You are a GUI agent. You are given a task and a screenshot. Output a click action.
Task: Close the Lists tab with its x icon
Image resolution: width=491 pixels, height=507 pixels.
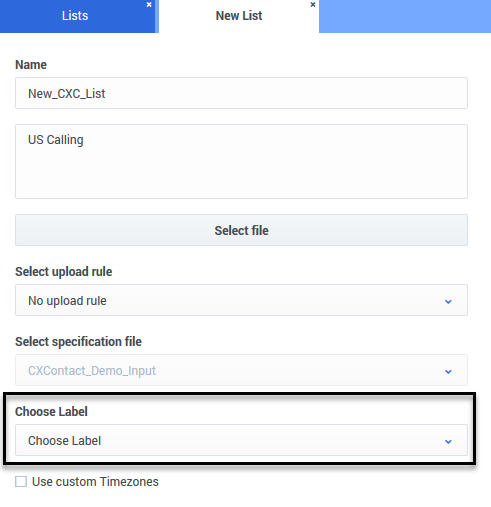[x=149, y=5]
